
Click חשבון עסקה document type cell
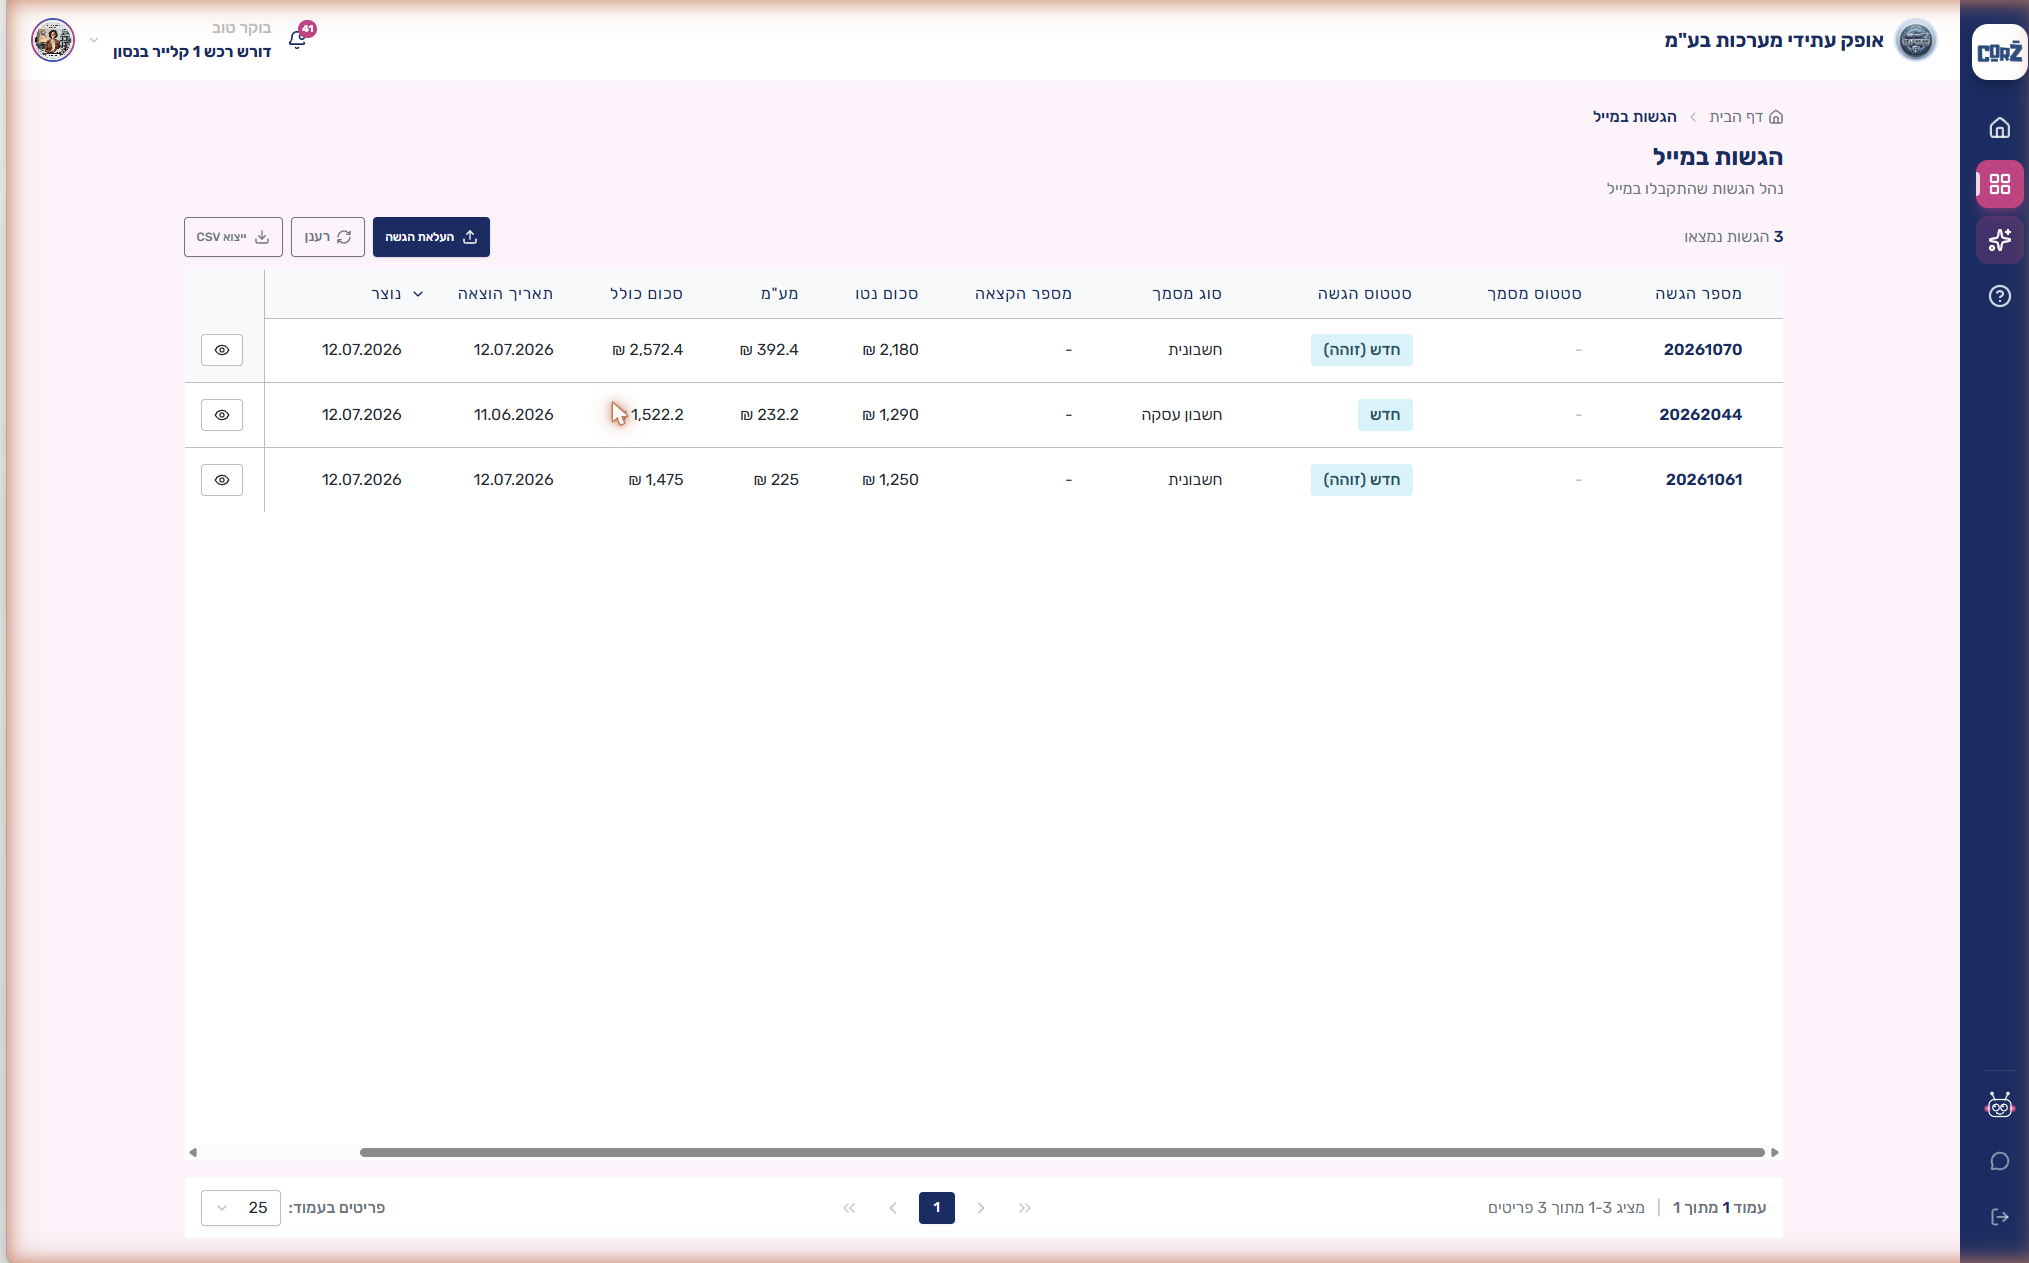1181,415
